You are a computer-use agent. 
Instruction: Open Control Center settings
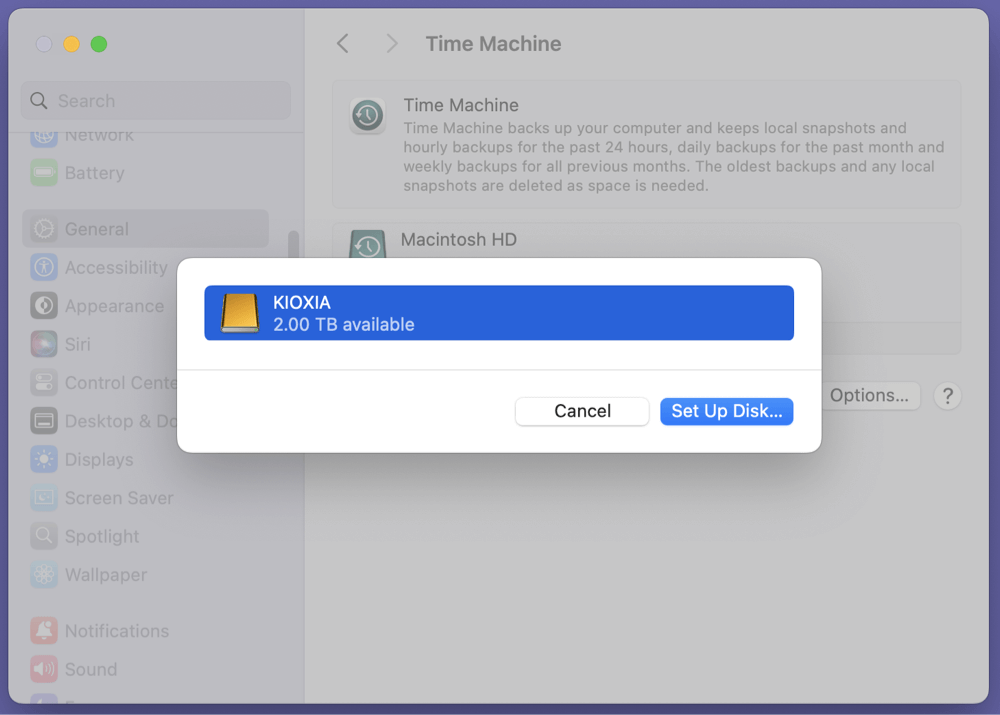coord(110,382)
